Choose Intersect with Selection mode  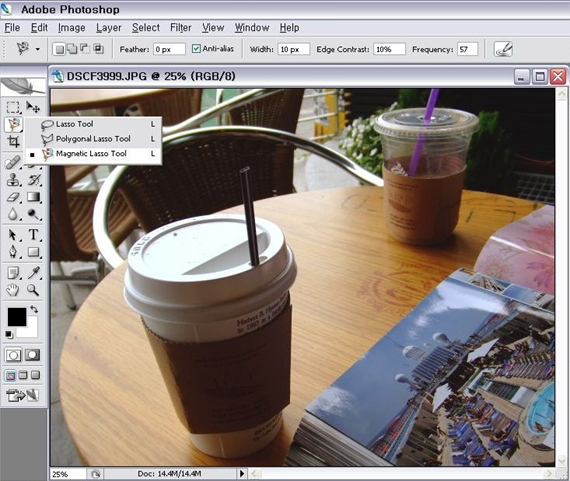pos(98,49)
